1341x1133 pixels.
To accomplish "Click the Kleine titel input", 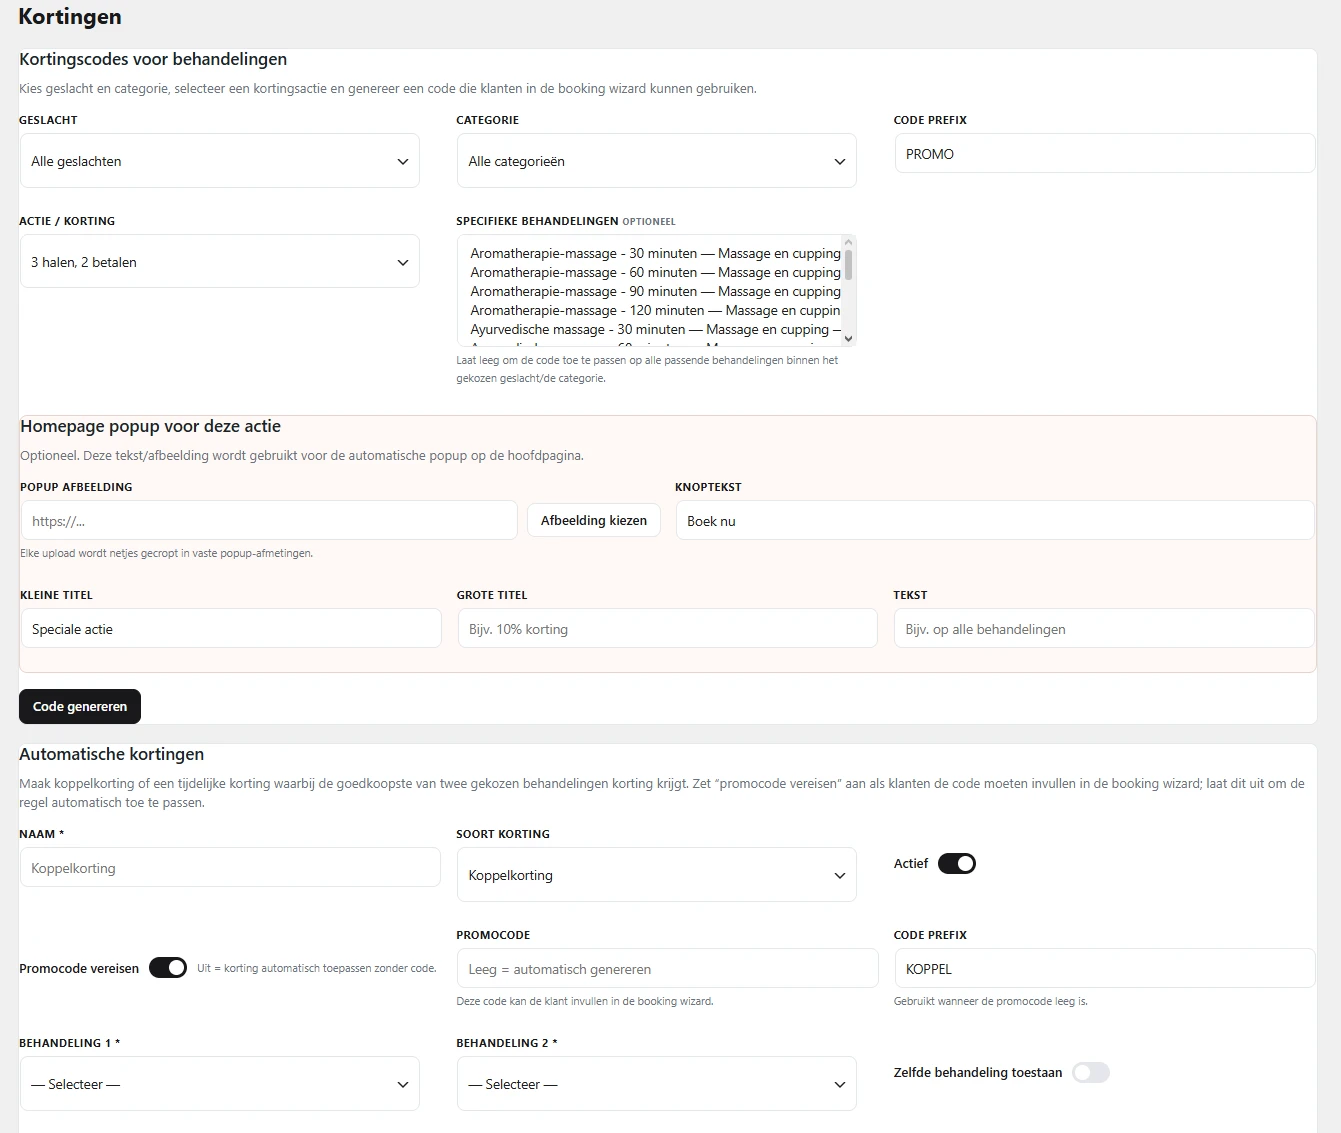I will coord(231,629).
